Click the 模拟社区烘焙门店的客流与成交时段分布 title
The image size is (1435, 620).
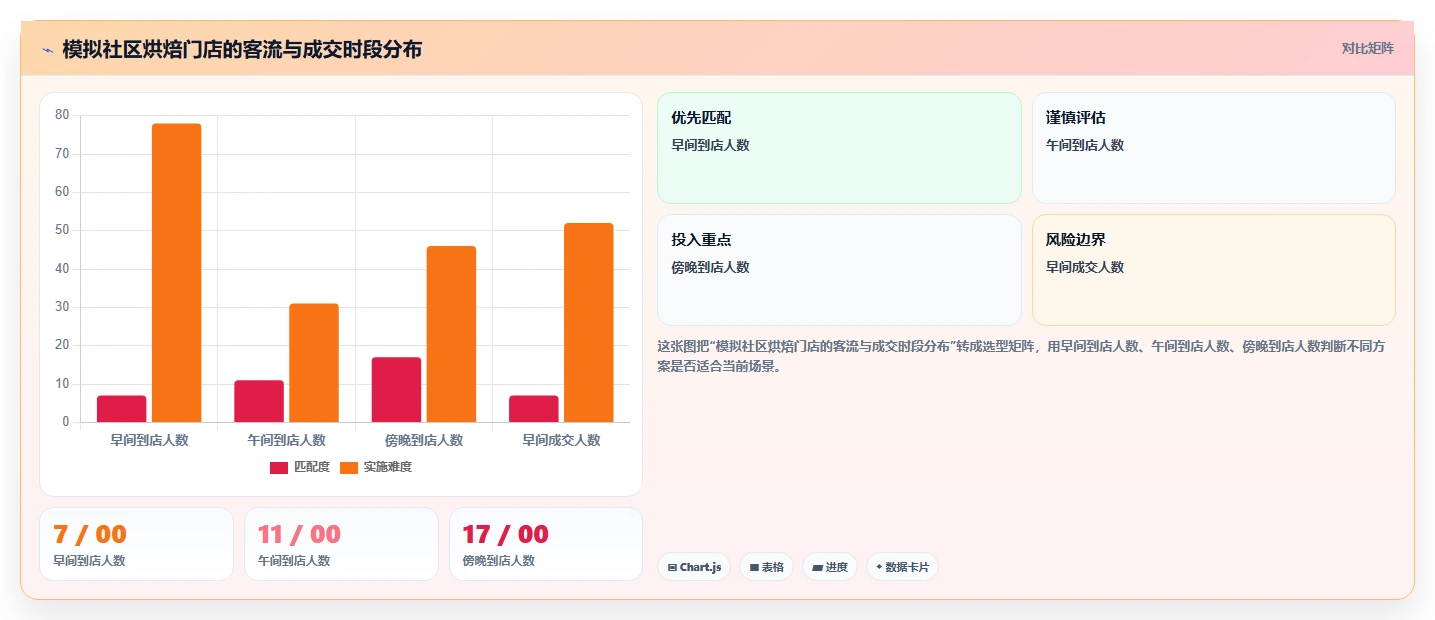pyautogui.click(x=242, y=49)
